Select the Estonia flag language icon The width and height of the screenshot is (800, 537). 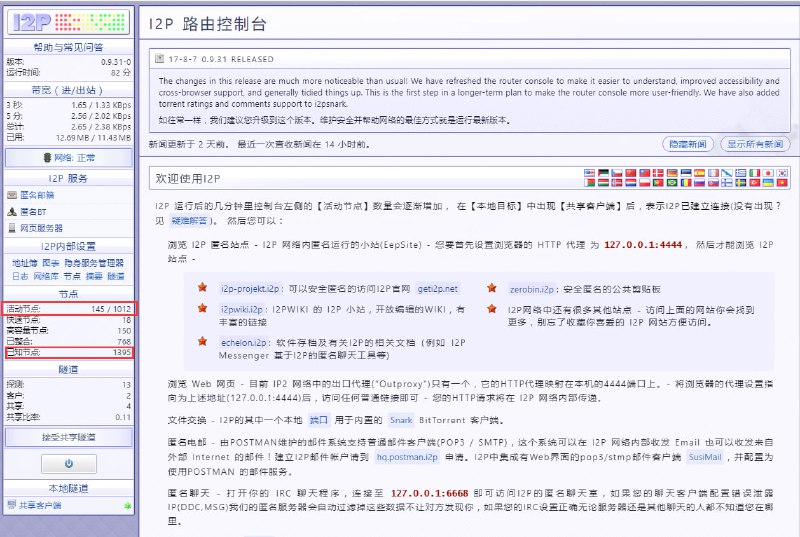(x=686, y=173)
